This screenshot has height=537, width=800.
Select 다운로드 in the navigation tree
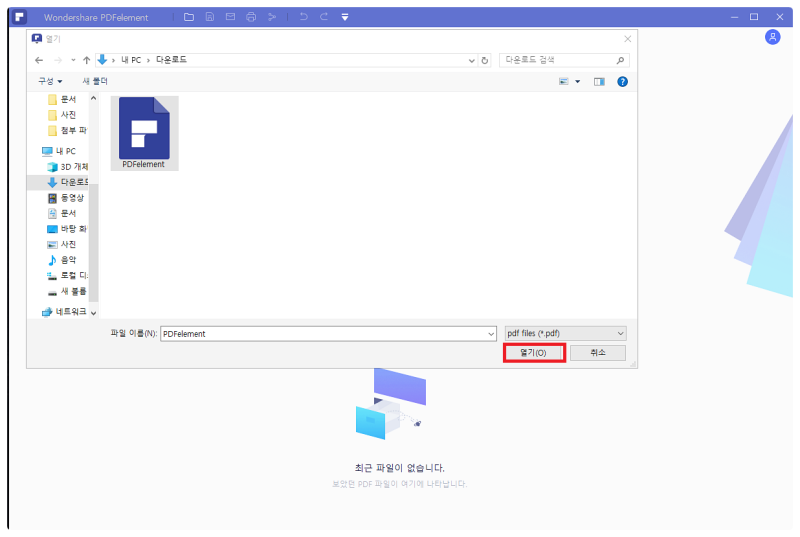[67, 182]
